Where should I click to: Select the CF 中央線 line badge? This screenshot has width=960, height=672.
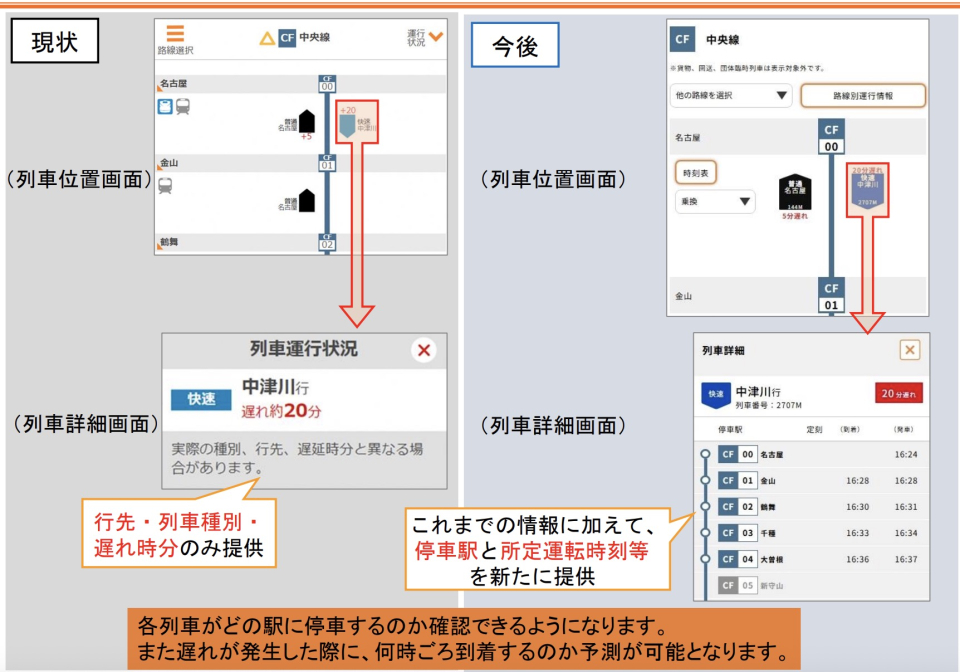pyautogui.click(x=290, y=38)
